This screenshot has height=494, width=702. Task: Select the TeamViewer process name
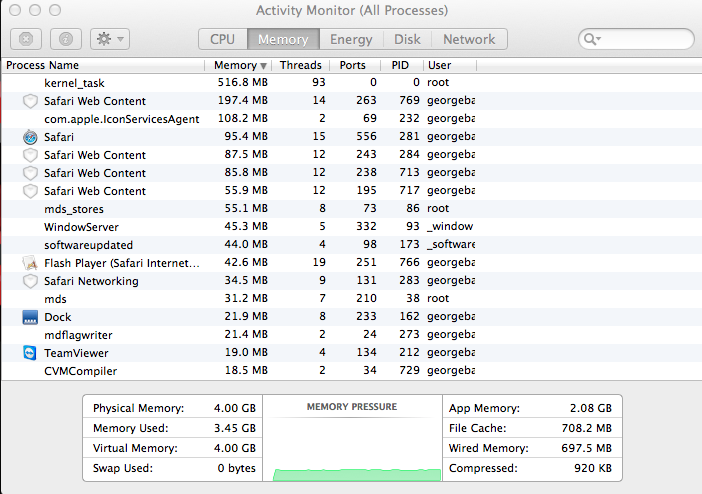pyautogui.click(x=77, y=353)
